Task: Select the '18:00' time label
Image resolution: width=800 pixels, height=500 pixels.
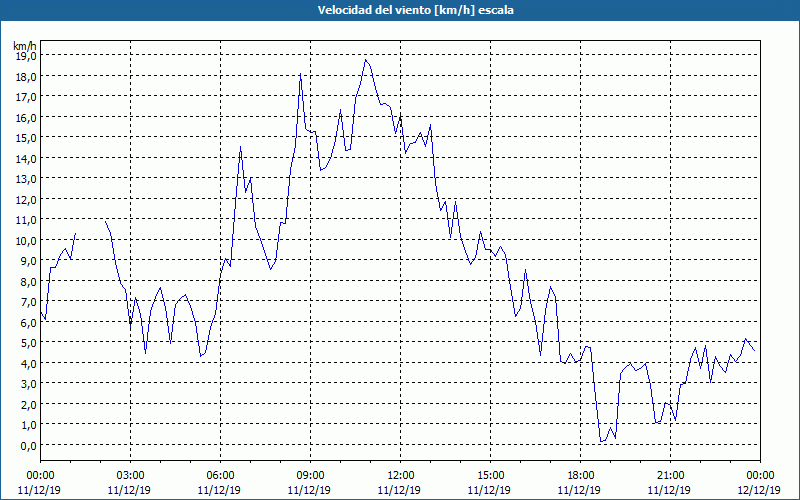Action: [581, 476]
